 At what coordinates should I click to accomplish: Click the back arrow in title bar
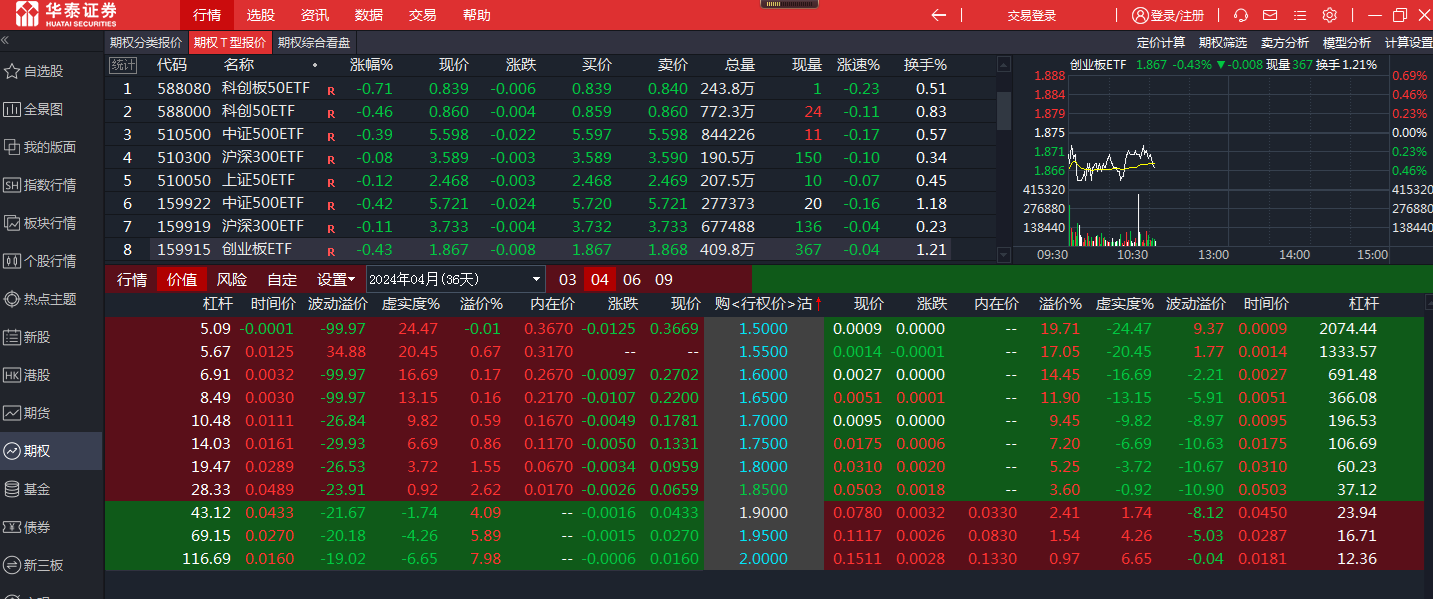[938, 15]
